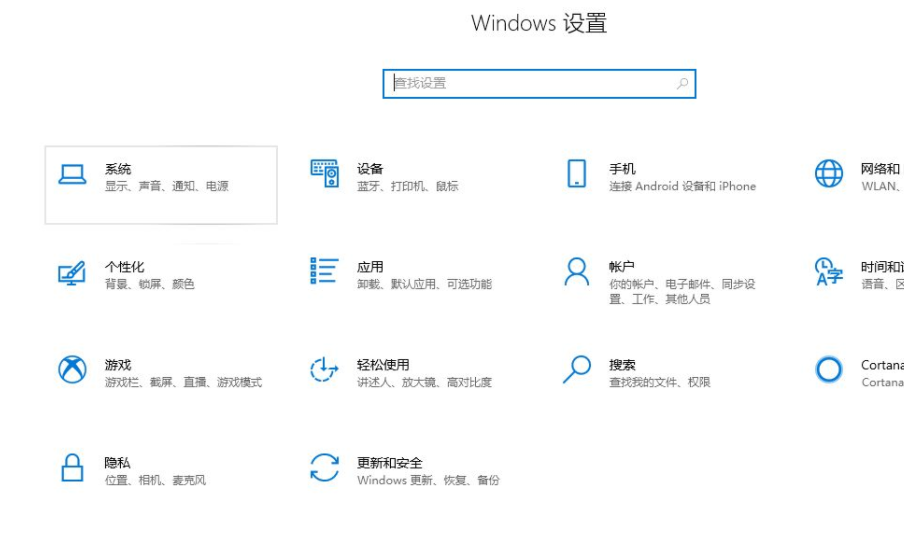
Task: Click the Cortana circle icon
Action: [828, 369]
